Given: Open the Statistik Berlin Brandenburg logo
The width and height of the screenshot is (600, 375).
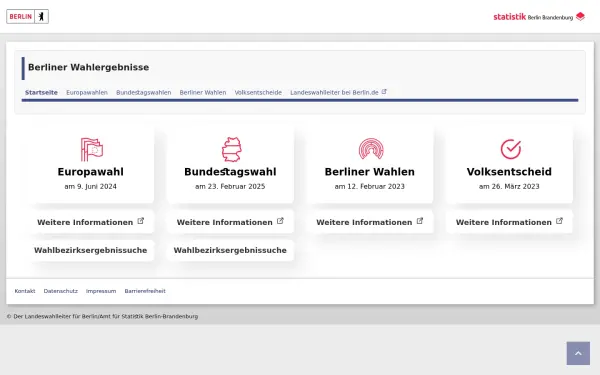Looking at the screenshot, I should [539, 16].
